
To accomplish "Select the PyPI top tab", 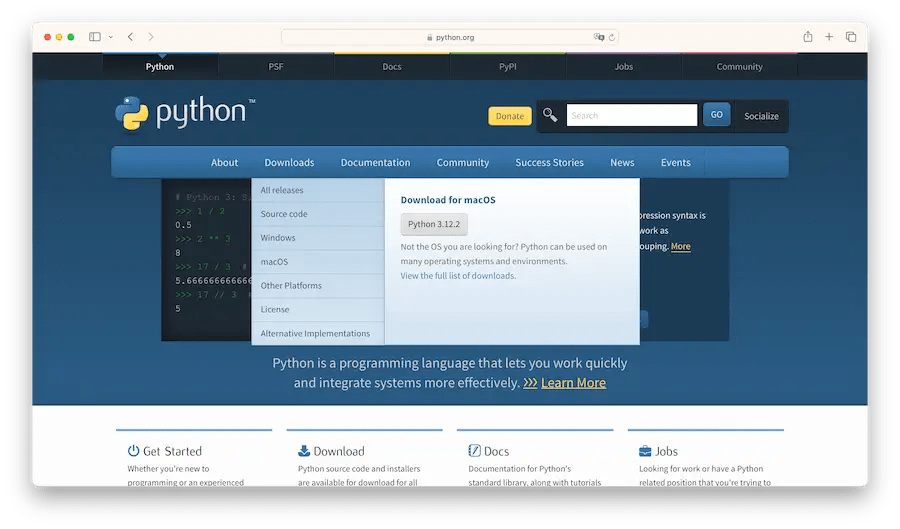I will [508, 67].
